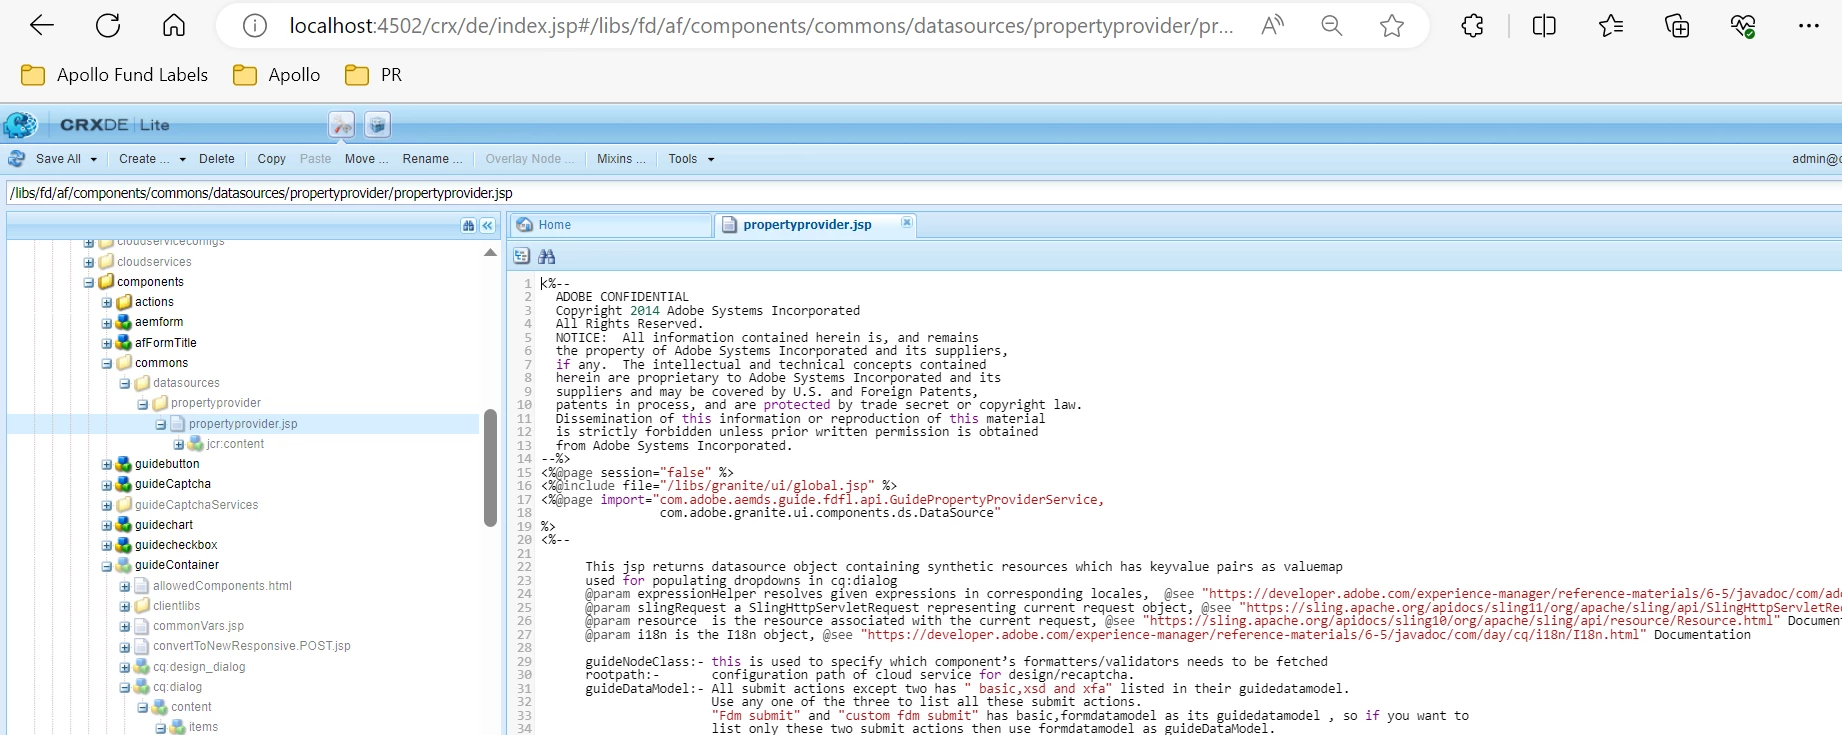Click the browser address bar URL
Screen dimensions: 1842x735
coord(760,26)
